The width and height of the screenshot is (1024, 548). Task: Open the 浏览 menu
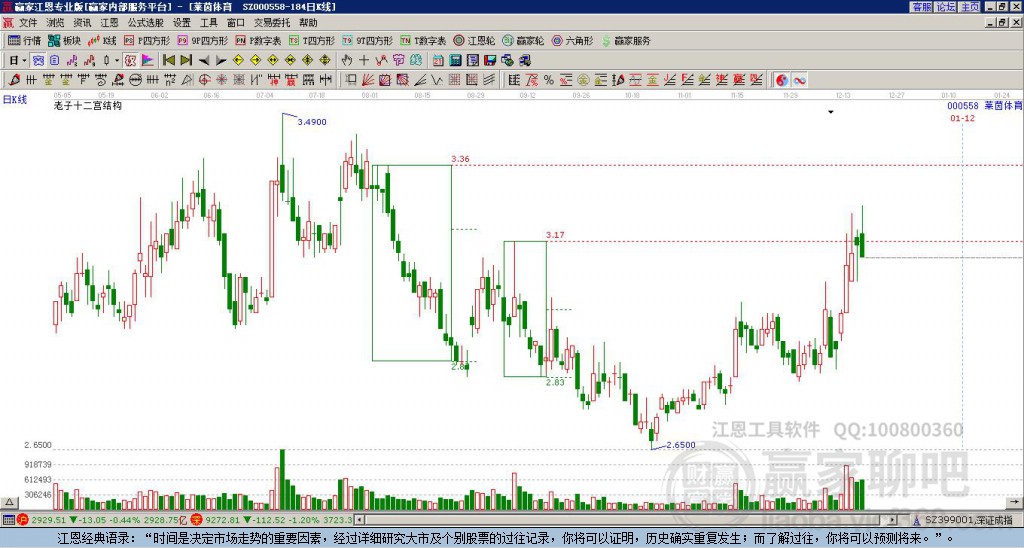tap(55, 23)
